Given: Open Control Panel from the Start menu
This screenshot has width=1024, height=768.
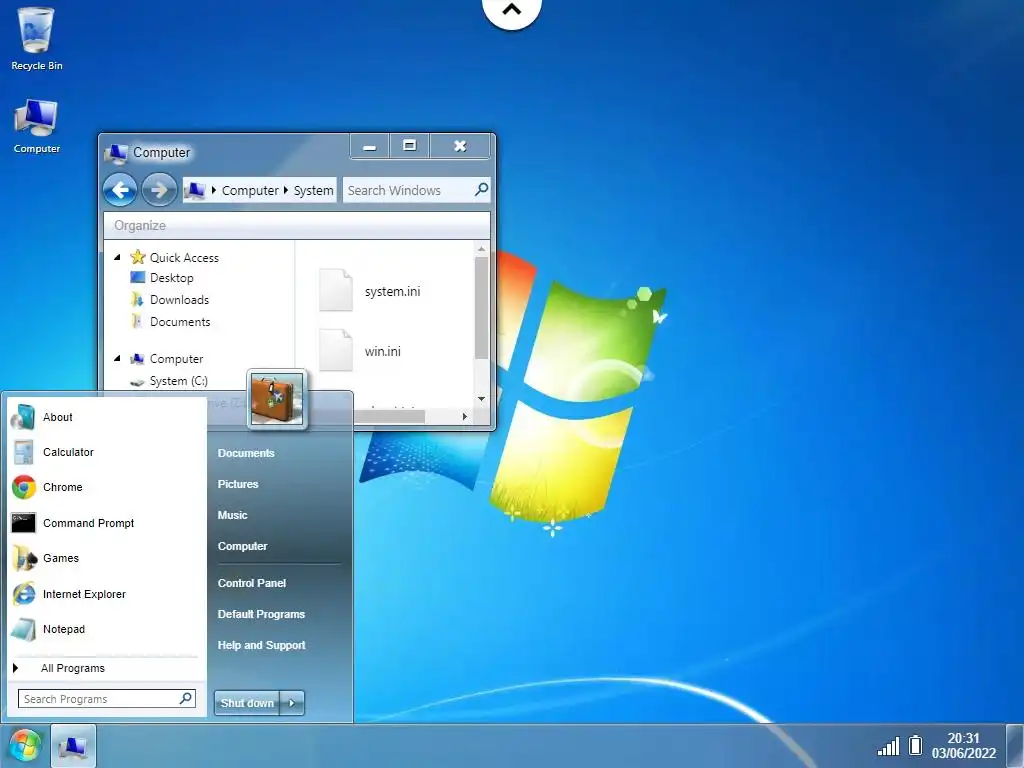Looking at the screenshot, I should coord(251,583).
